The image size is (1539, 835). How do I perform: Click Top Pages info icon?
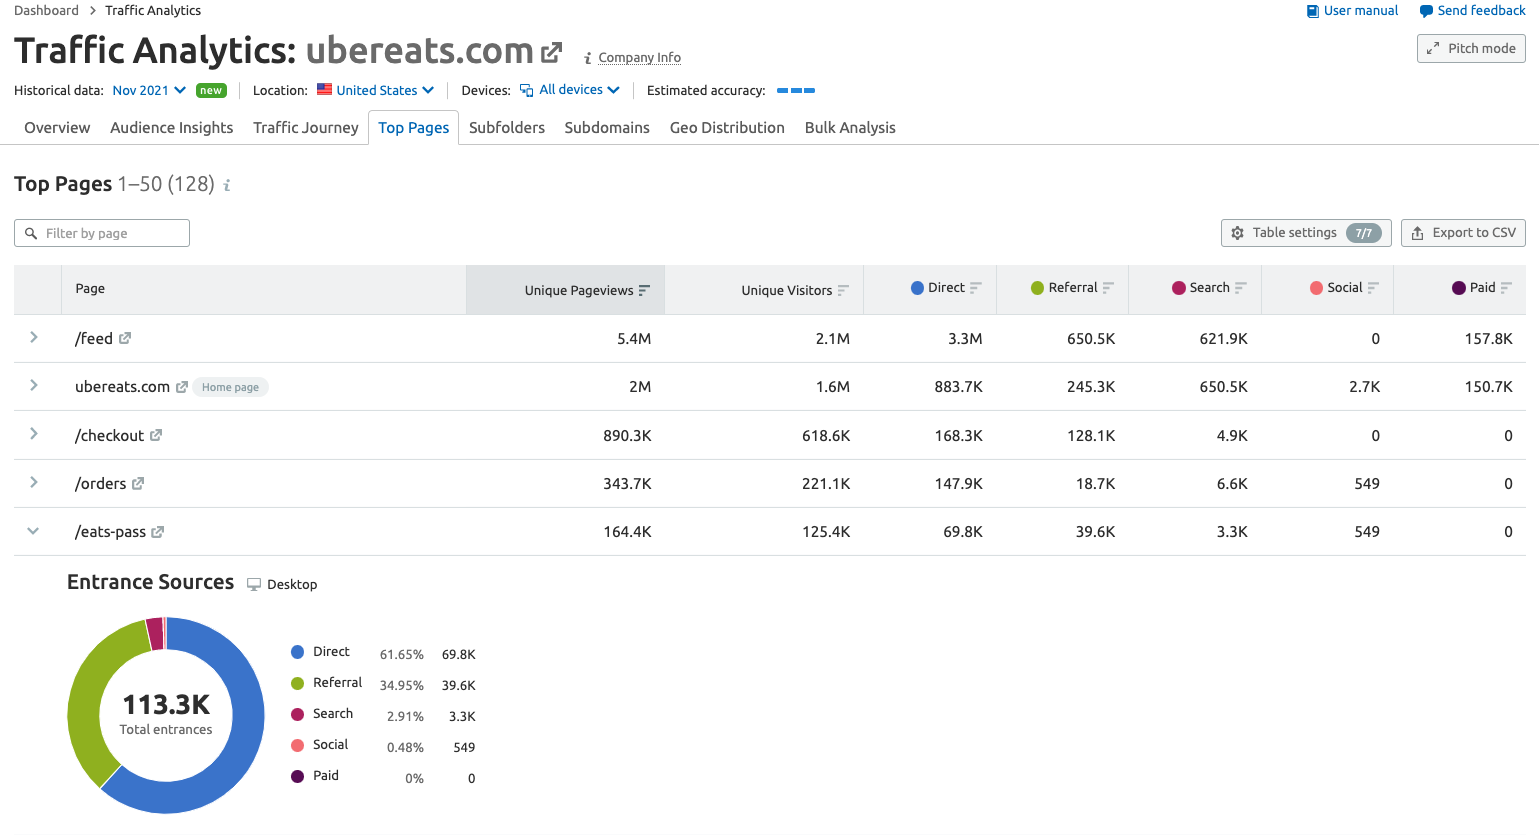point(227,185)
